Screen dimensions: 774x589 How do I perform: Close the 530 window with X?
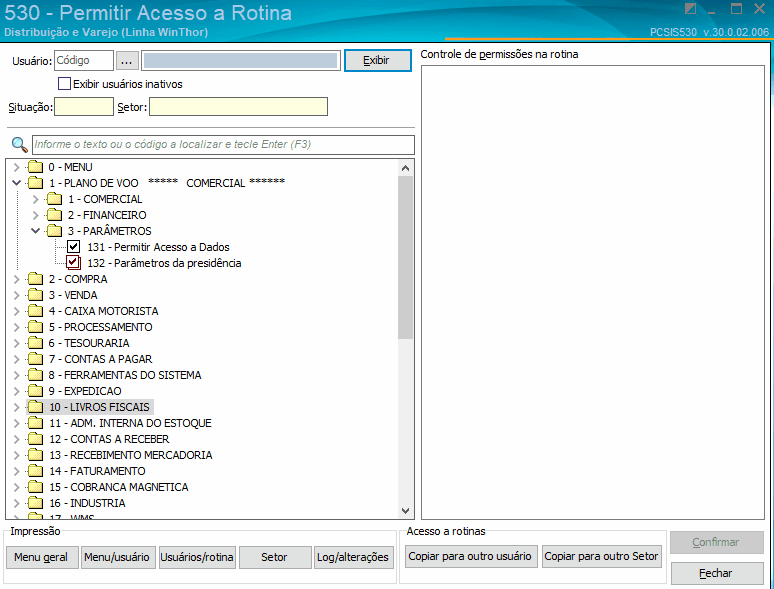760,8
